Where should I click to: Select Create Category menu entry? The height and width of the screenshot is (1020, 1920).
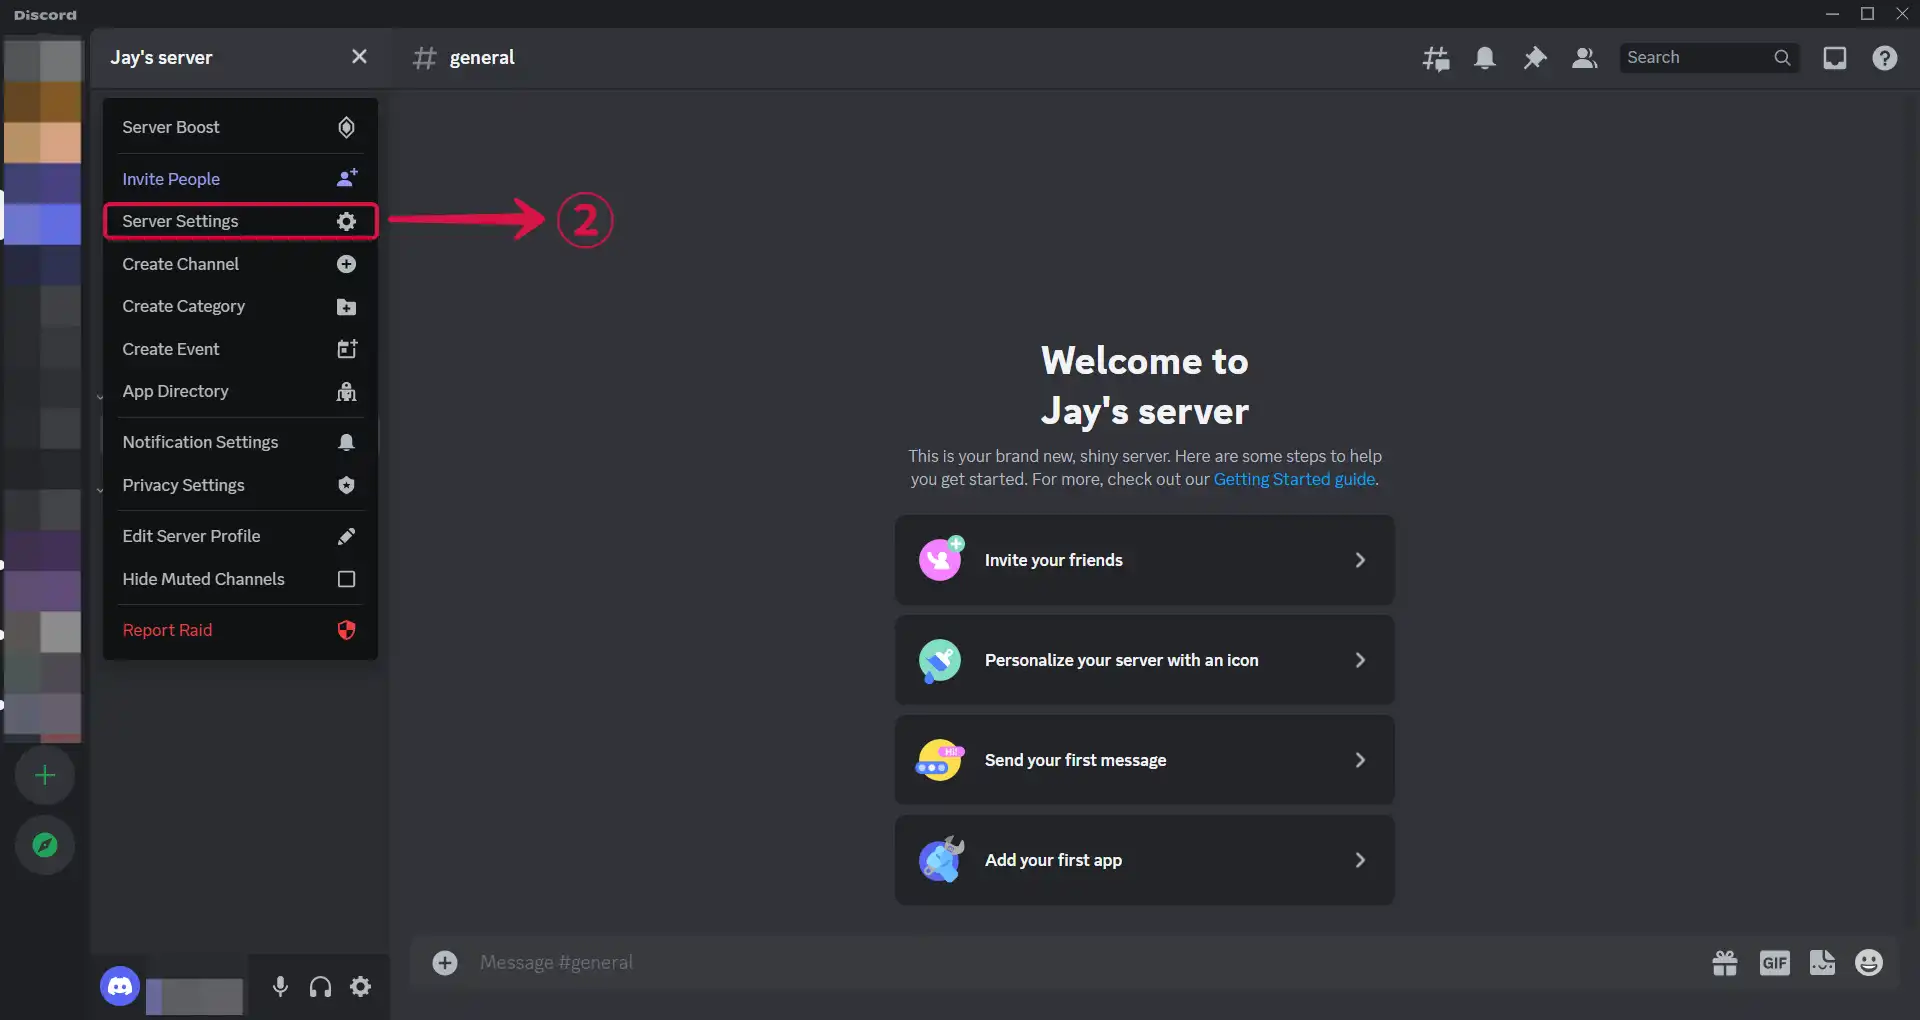click(240, 306)
